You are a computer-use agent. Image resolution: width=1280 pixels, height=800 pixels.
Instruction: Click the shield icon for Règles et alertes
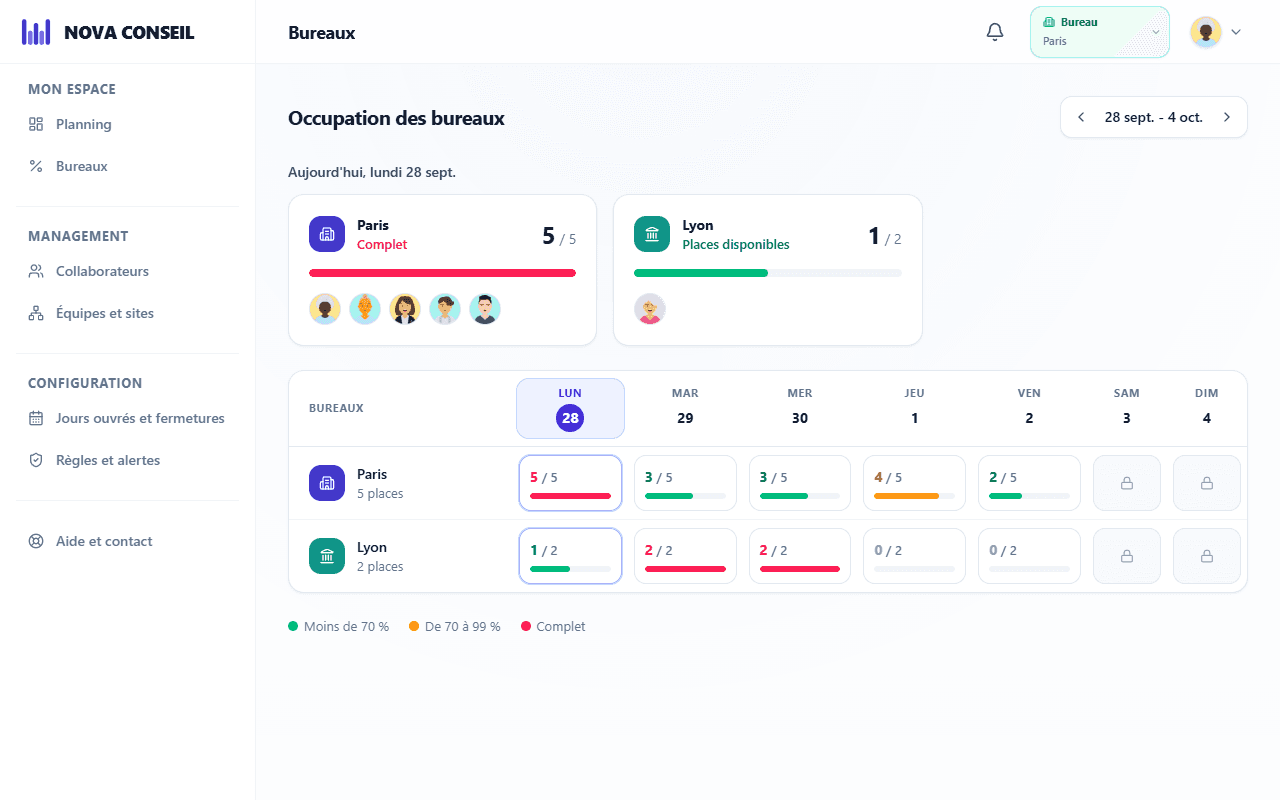coord(36,460)
